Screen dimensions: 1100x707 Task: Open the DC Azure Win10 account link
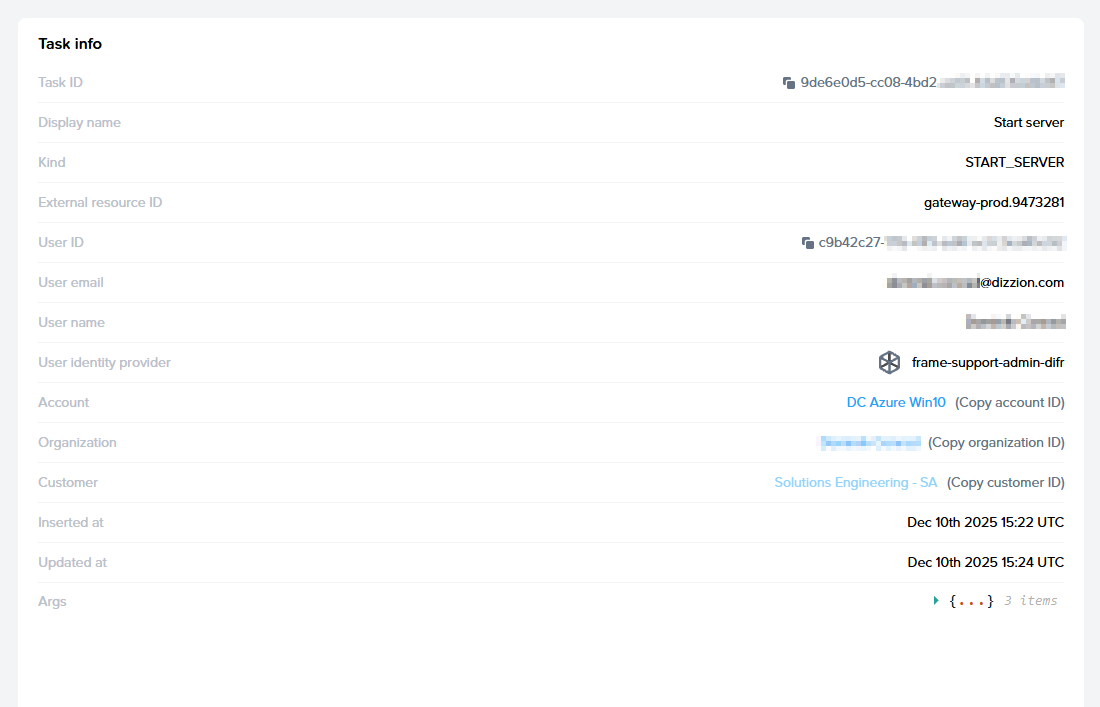tap(896, 402)
